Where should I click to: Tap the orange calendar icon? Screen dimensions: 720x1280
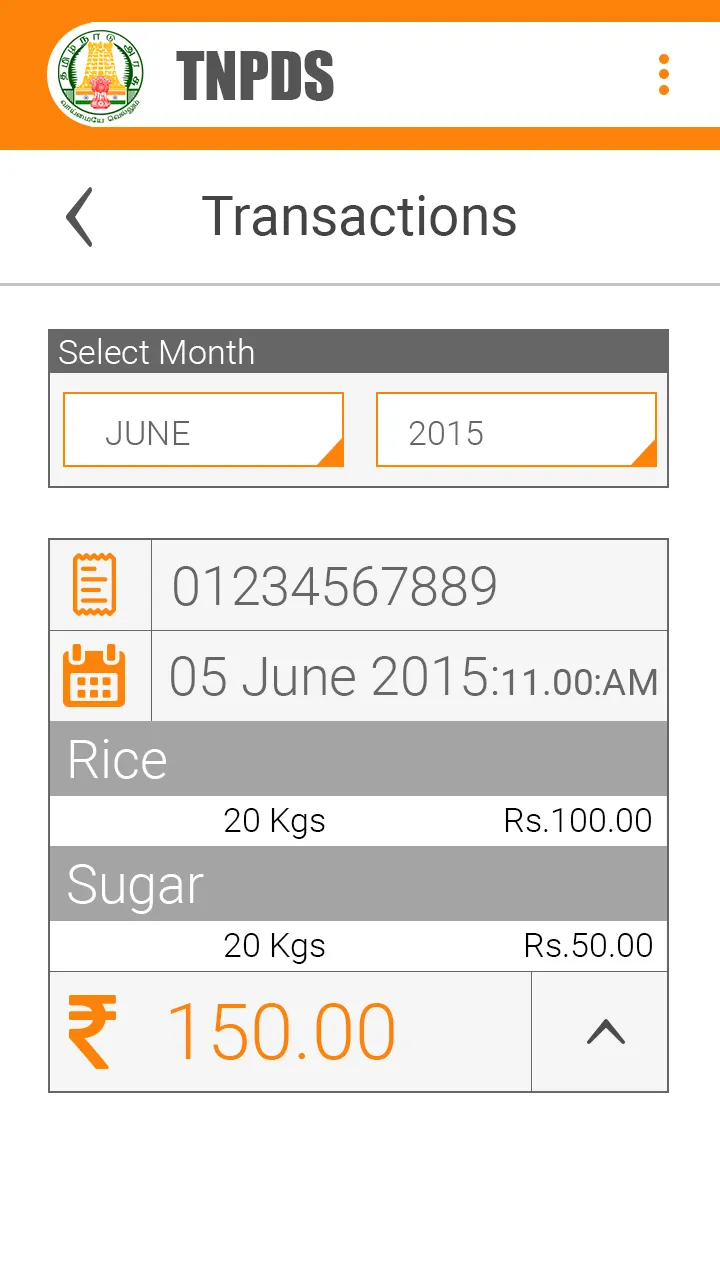[95, 676]
